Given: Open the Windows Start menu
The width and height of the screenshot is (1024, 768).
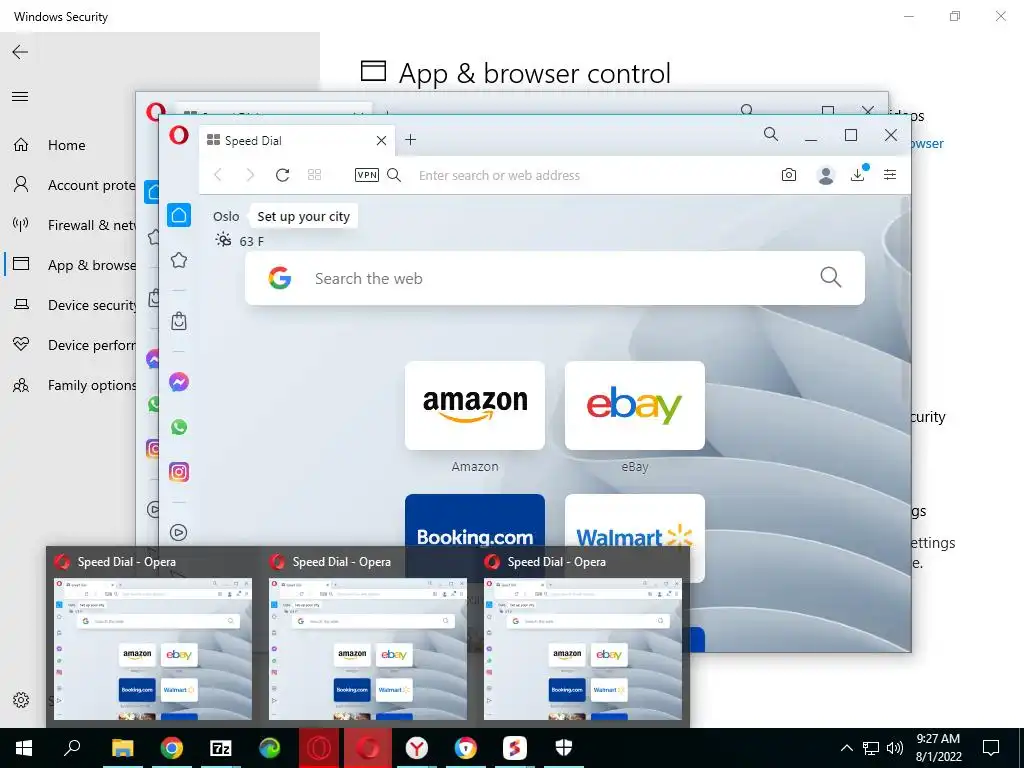Looking at the screenshot, I should coord(24,748).
